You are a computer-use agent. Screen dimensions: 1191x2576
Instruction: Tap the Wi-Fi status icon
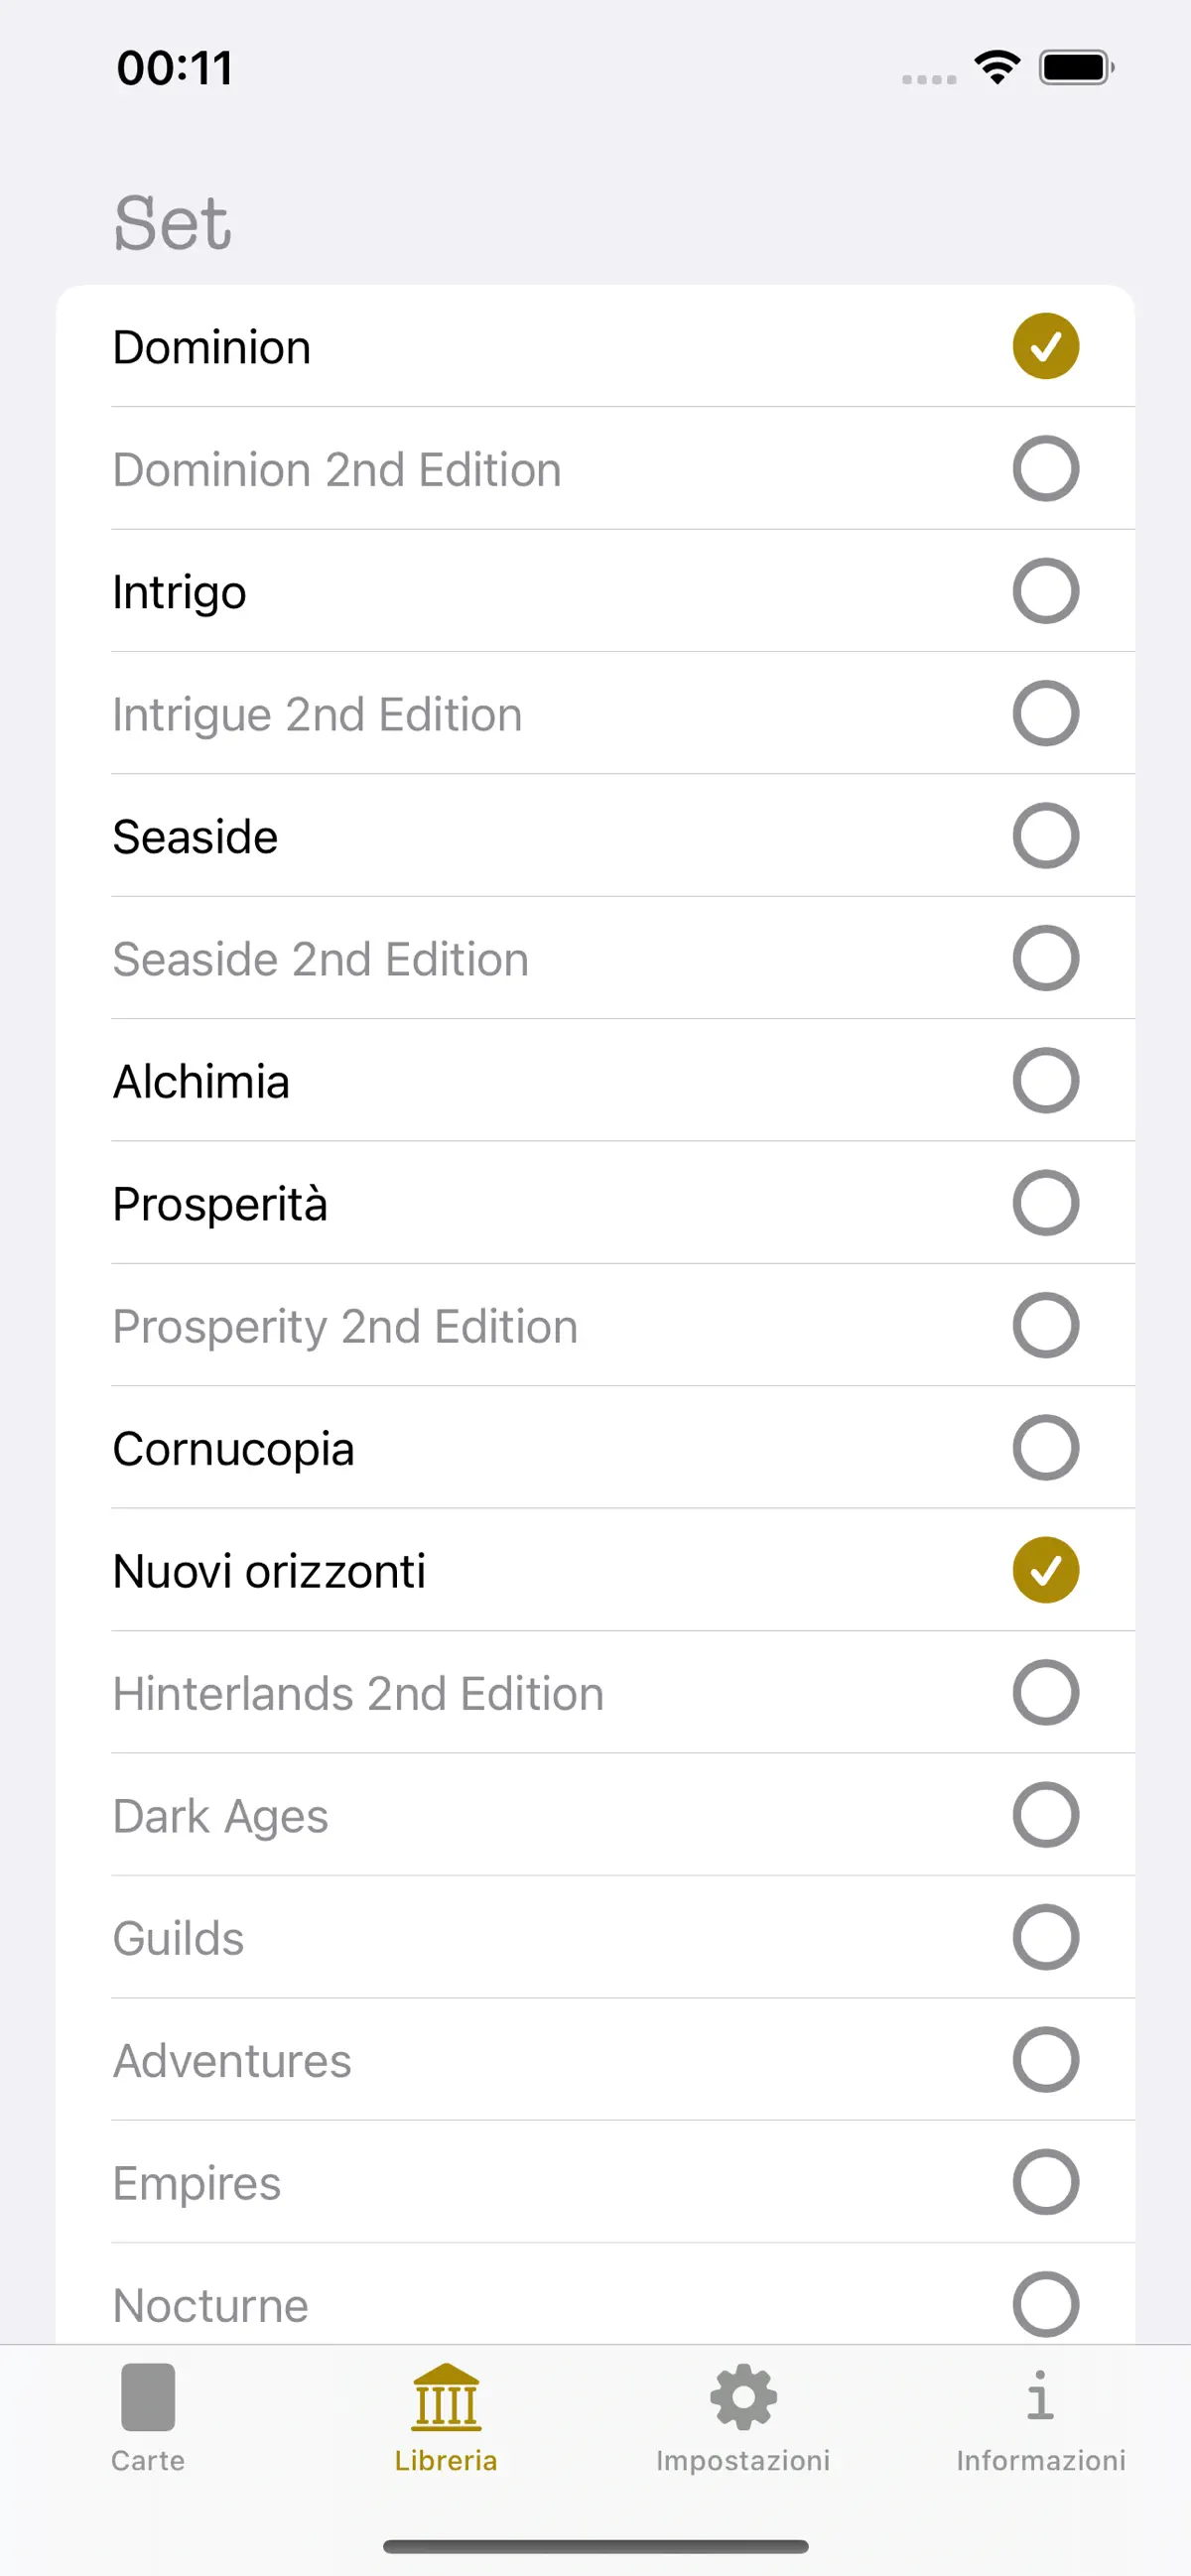pos(997,67)
